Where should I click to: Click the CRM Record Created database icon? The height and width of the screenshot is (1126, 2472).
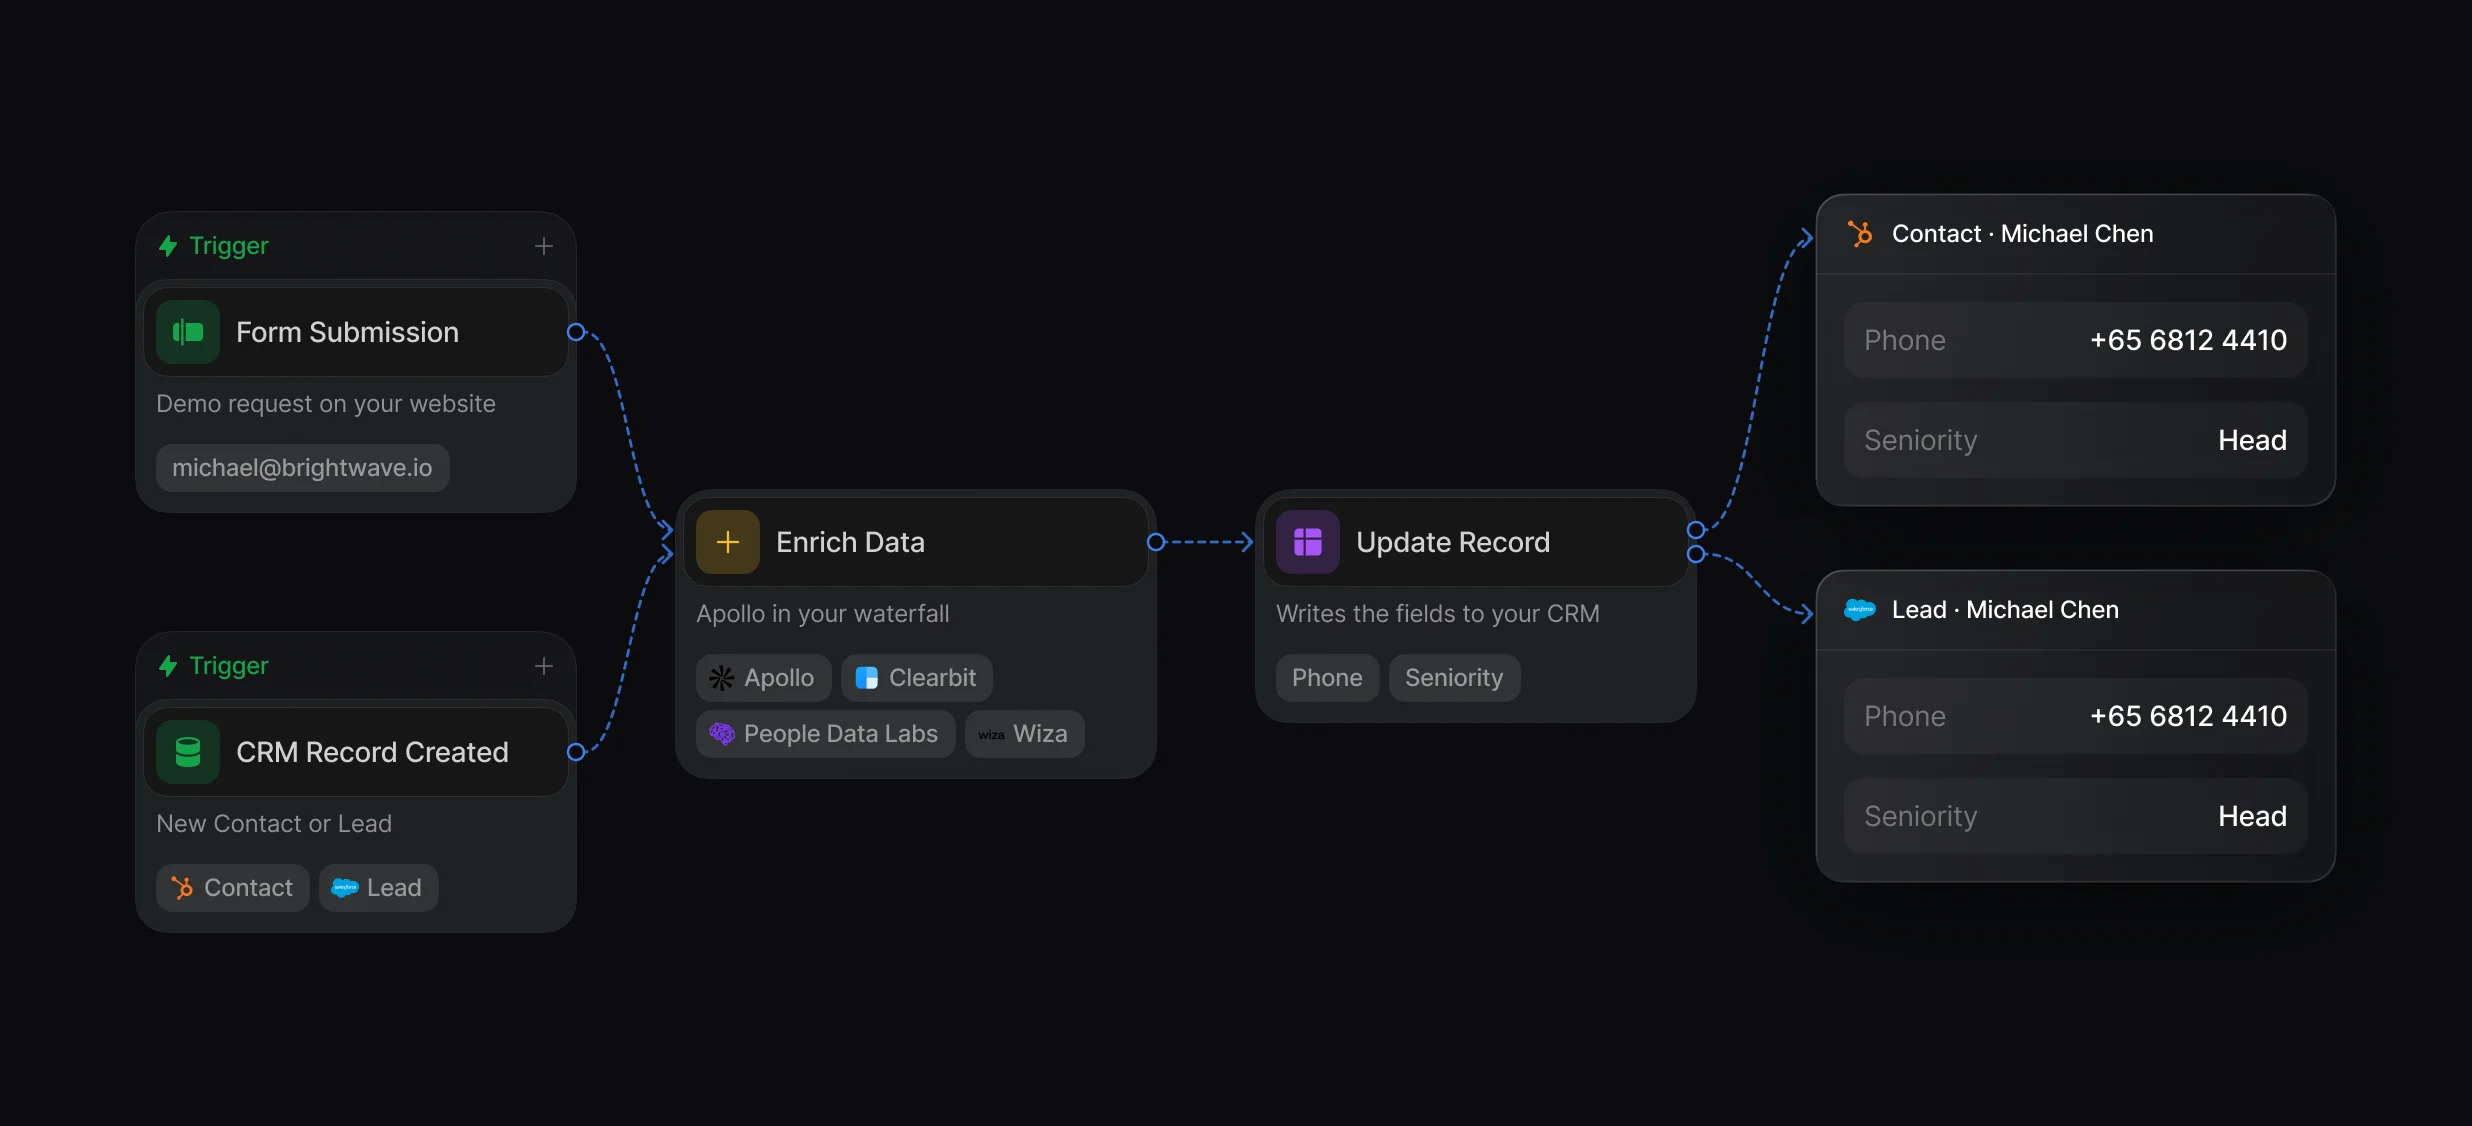coord(188,752)
